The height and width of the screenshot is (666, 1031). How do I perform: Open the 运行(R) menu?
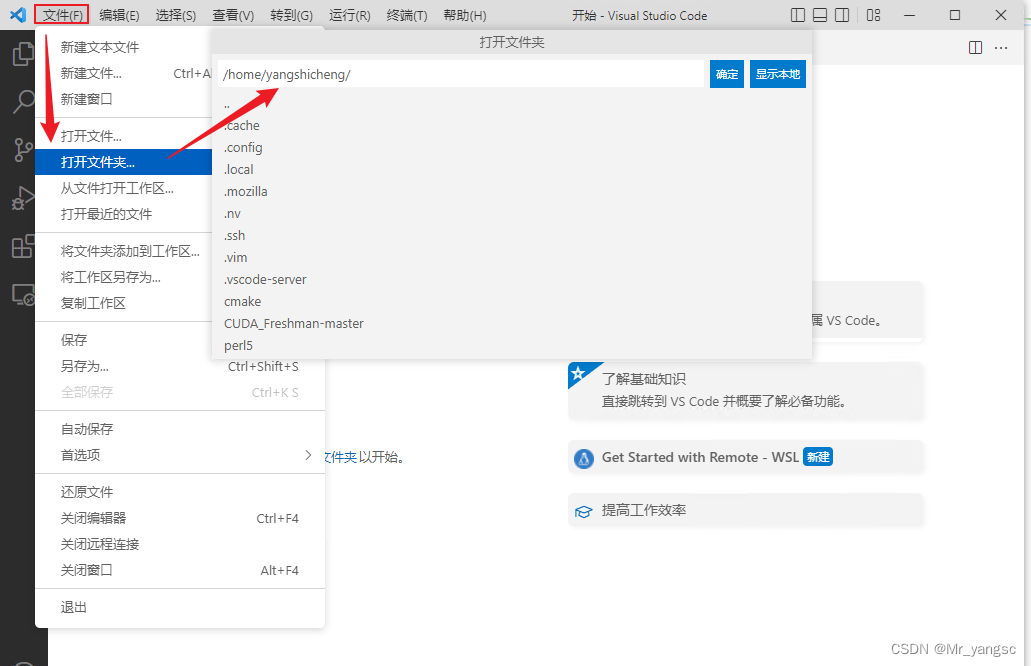pyautogui.click(x=349, y=14)
